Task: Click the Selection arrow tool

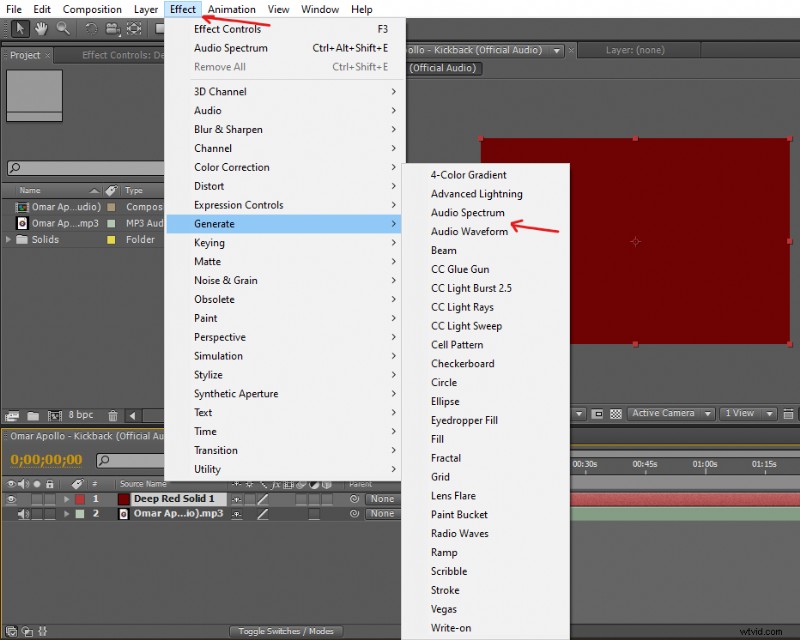Action: 20,29
